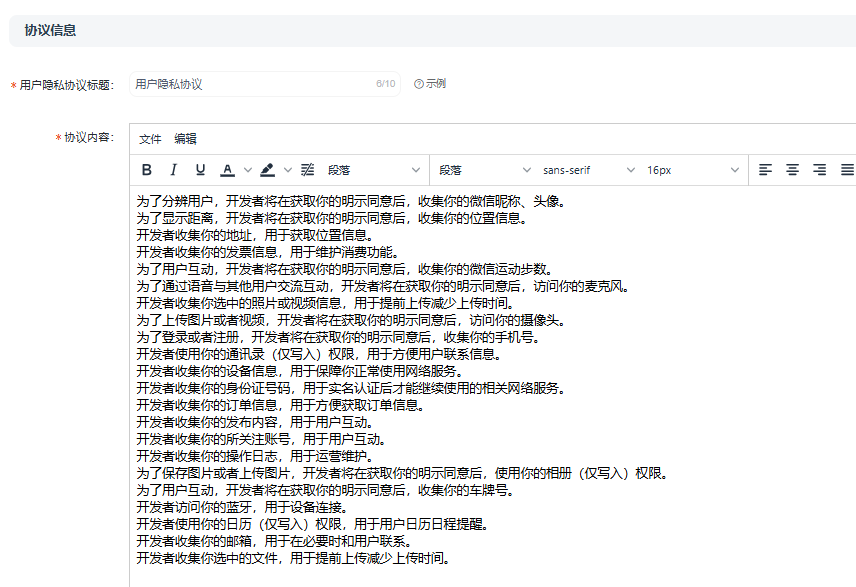Screen dimensions: 856x587
Task: Click the line height icon
Action: point(308,170)
